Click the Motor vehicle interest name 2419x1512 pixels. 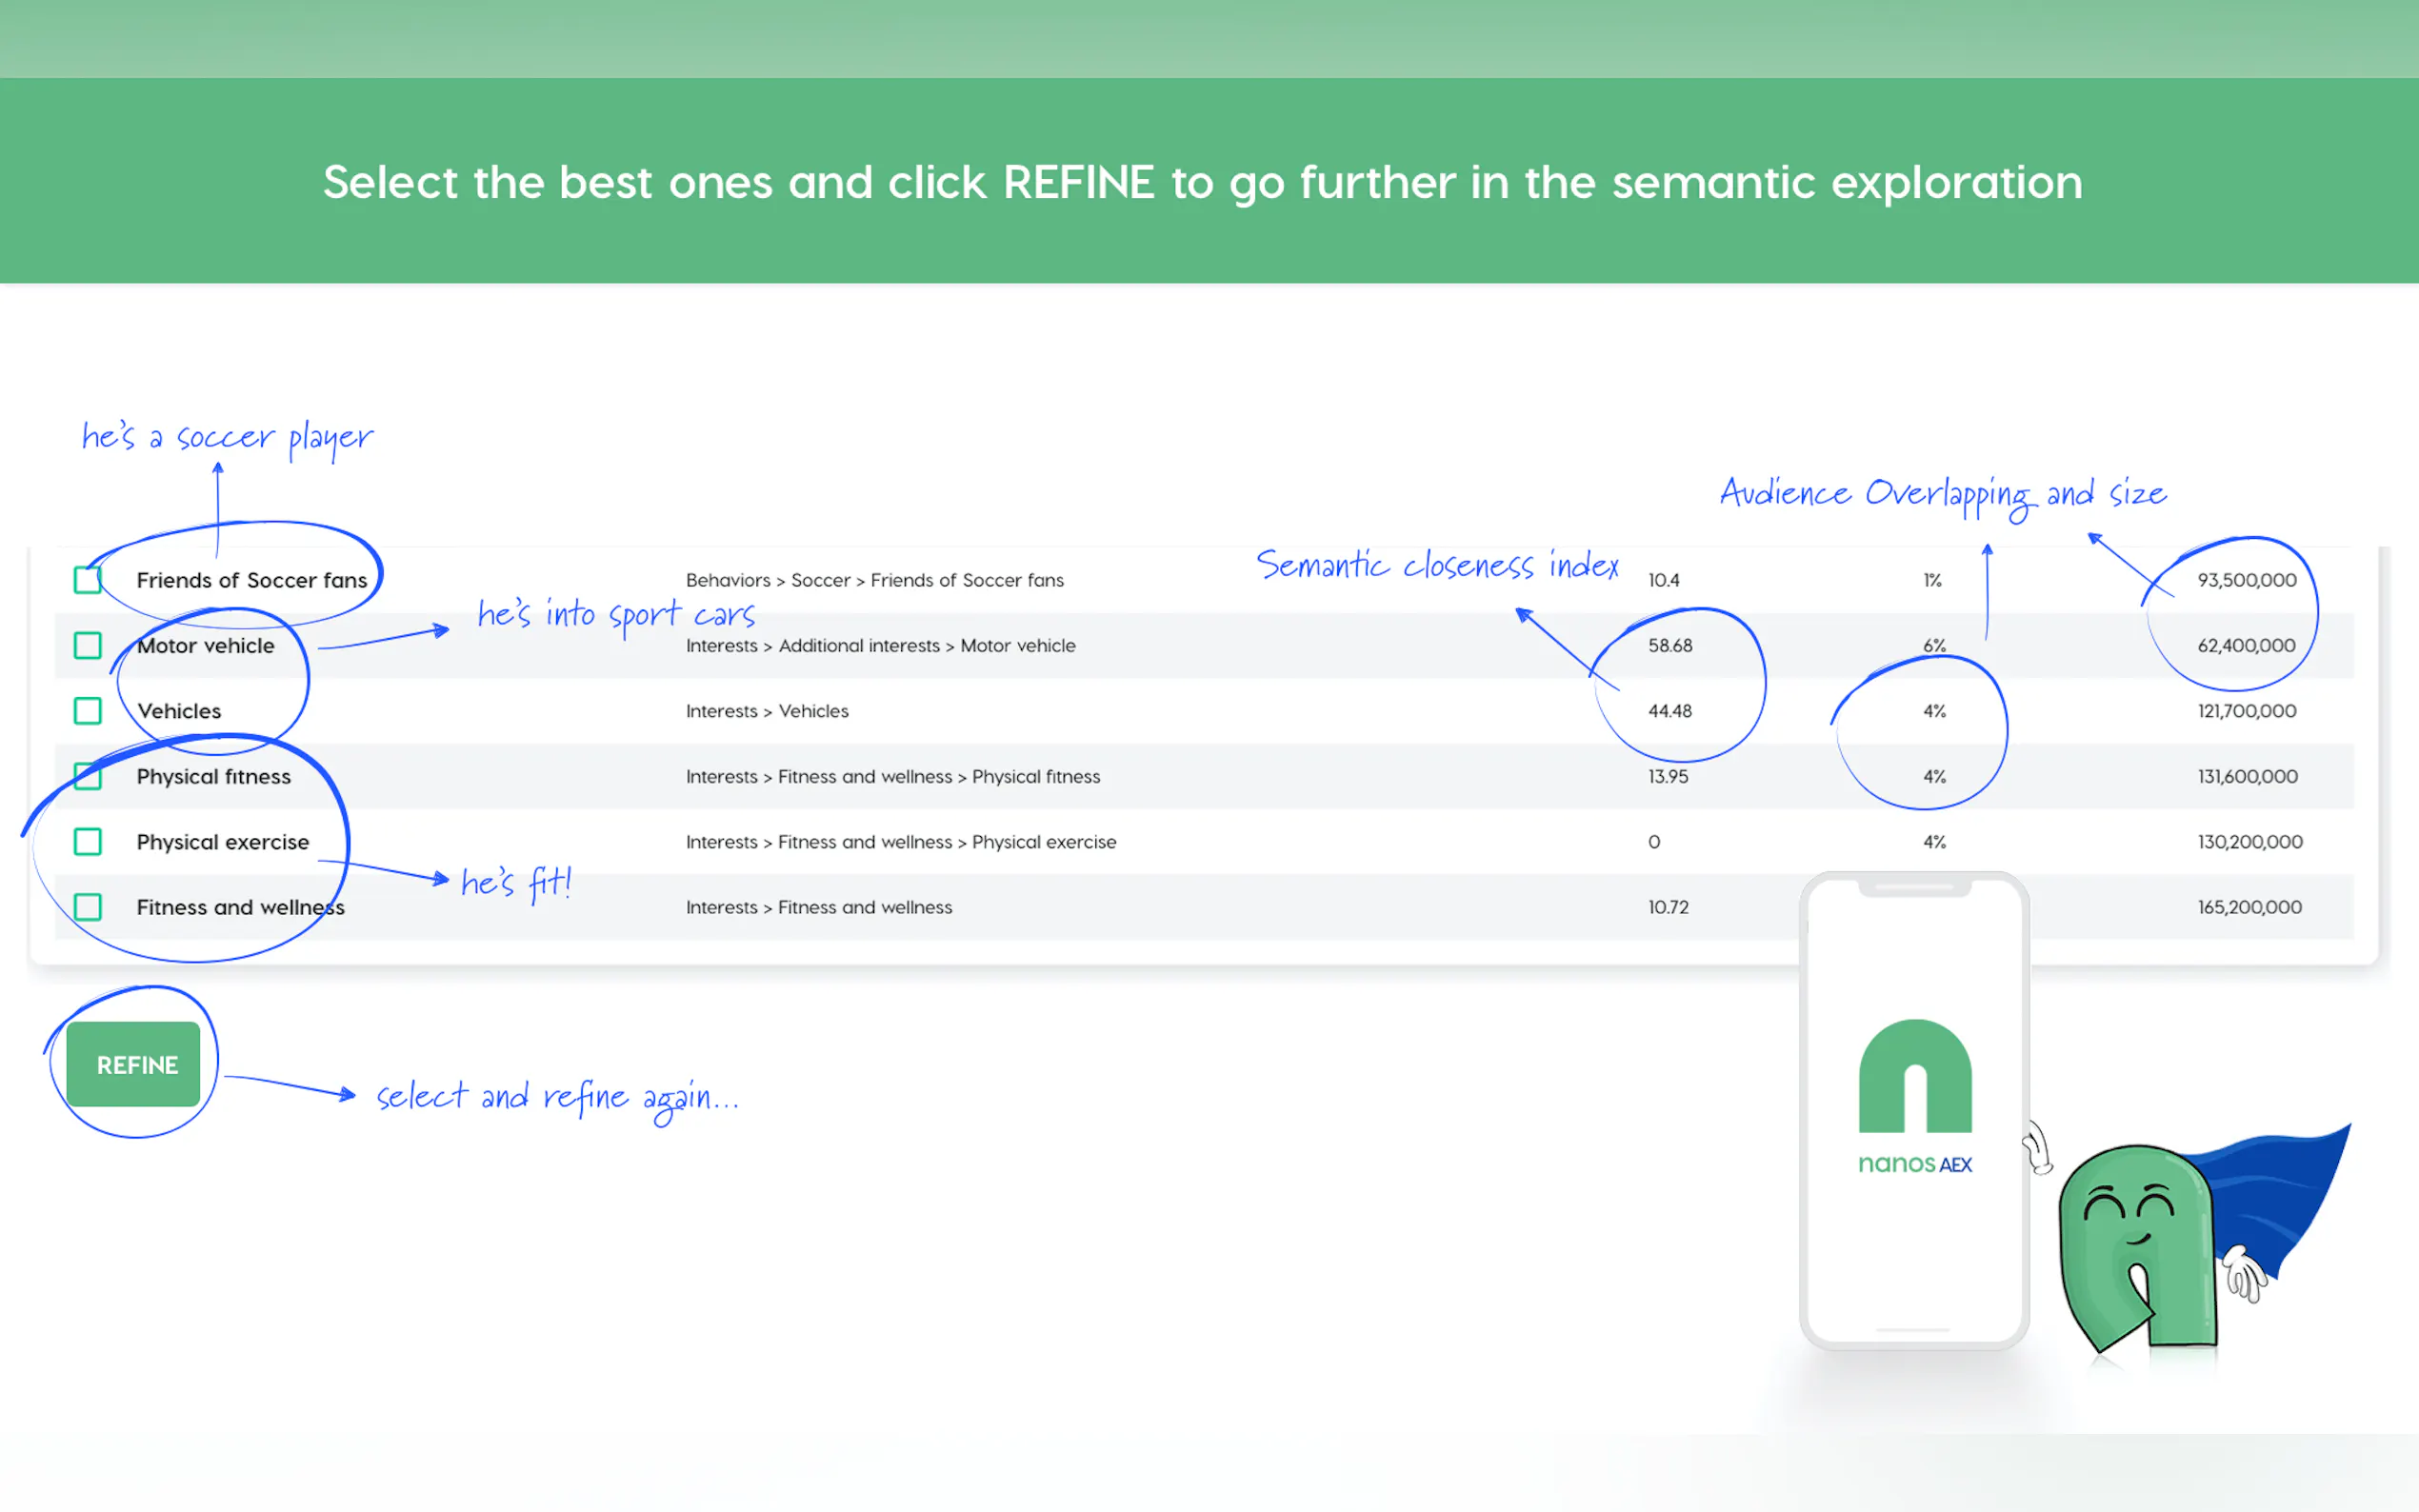point(206,646)
